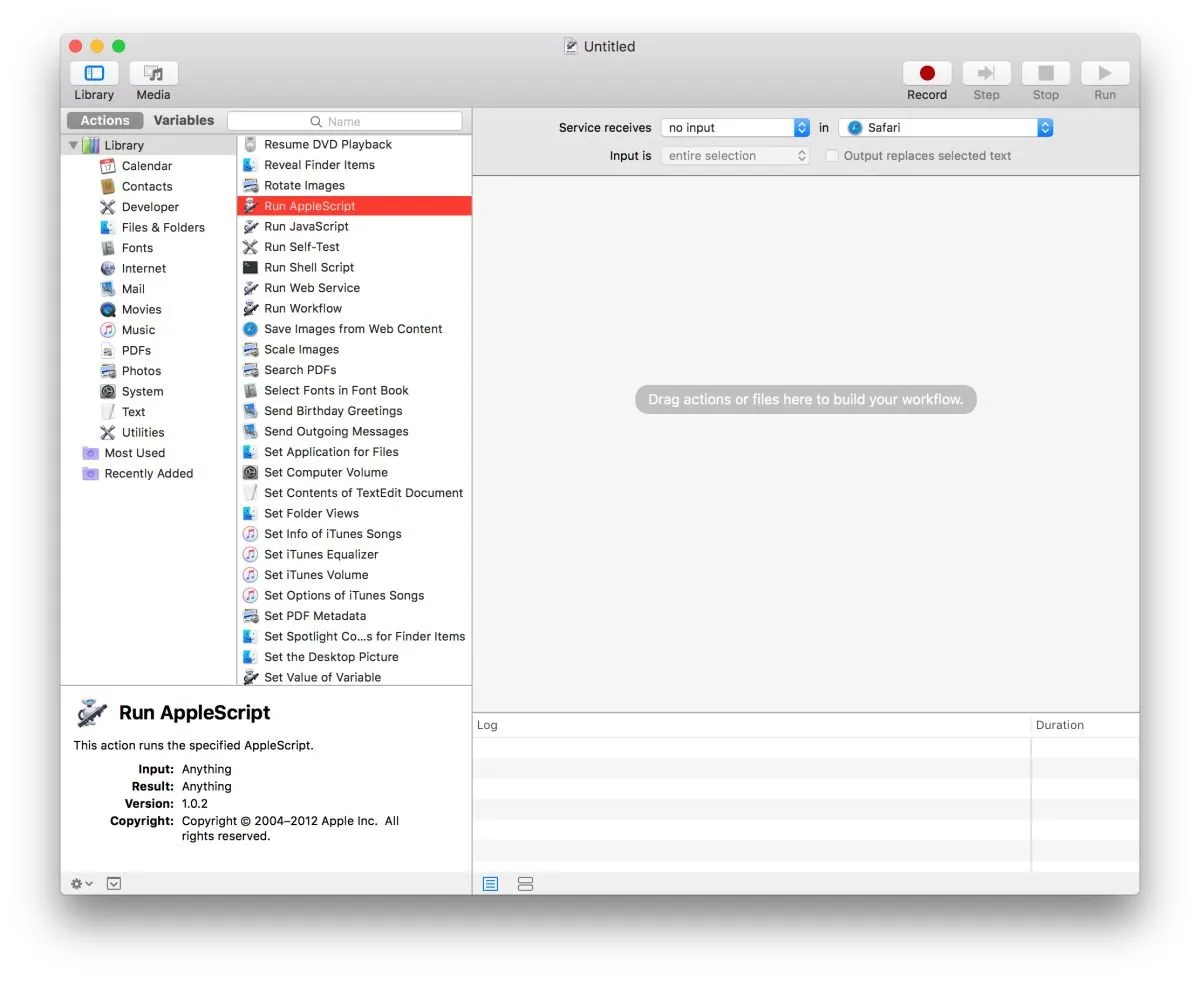Toggle the description panel hide icon
Screen dimensions: 1200x981
(114, 884)
